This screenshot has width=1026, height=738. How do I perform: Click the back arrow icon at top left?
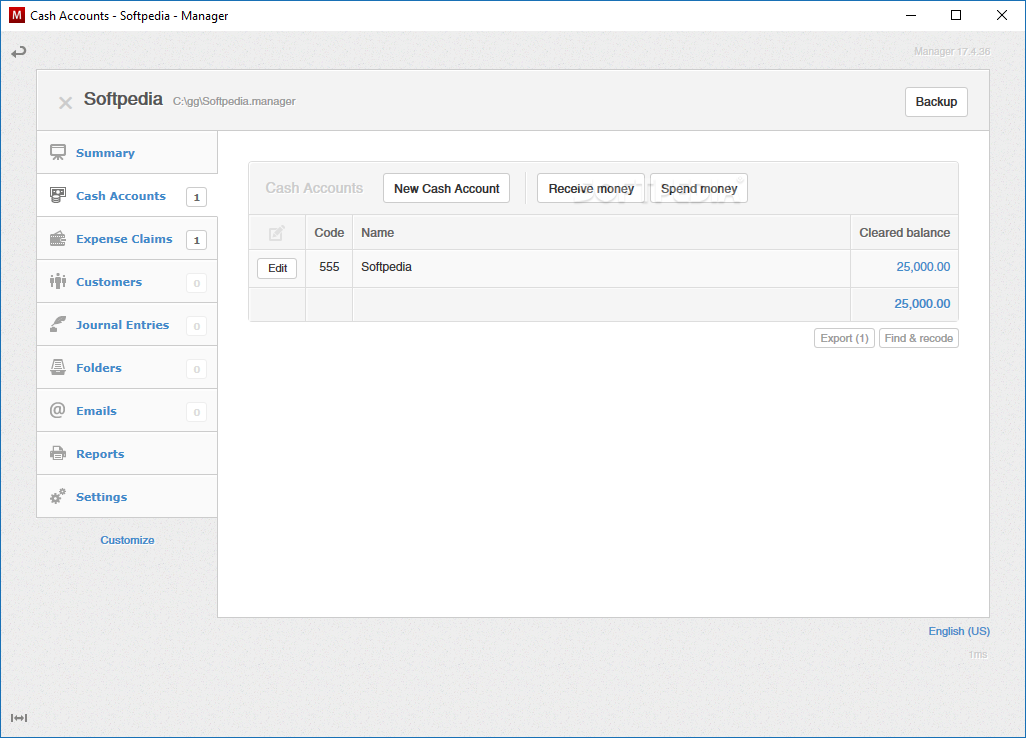tap(18, 52)
